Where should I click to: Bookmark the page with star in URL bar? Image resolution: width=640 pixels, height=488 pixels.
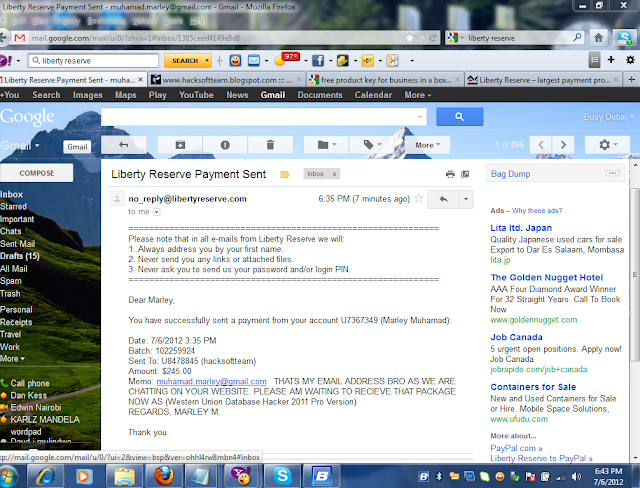click(409, 38)
